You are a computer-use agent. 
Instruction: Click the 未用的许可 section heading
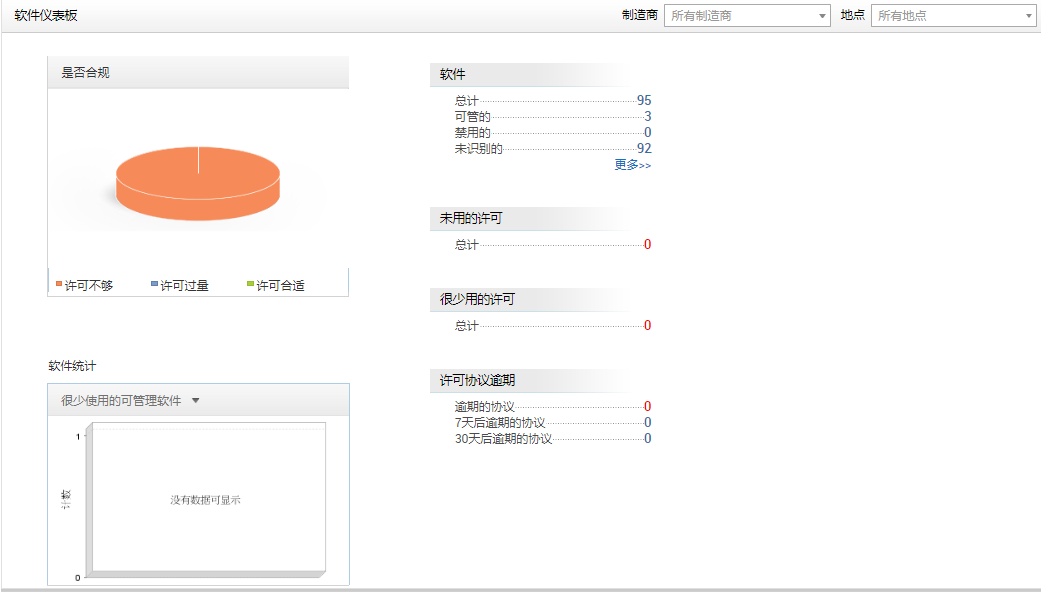tap(471, 218)
